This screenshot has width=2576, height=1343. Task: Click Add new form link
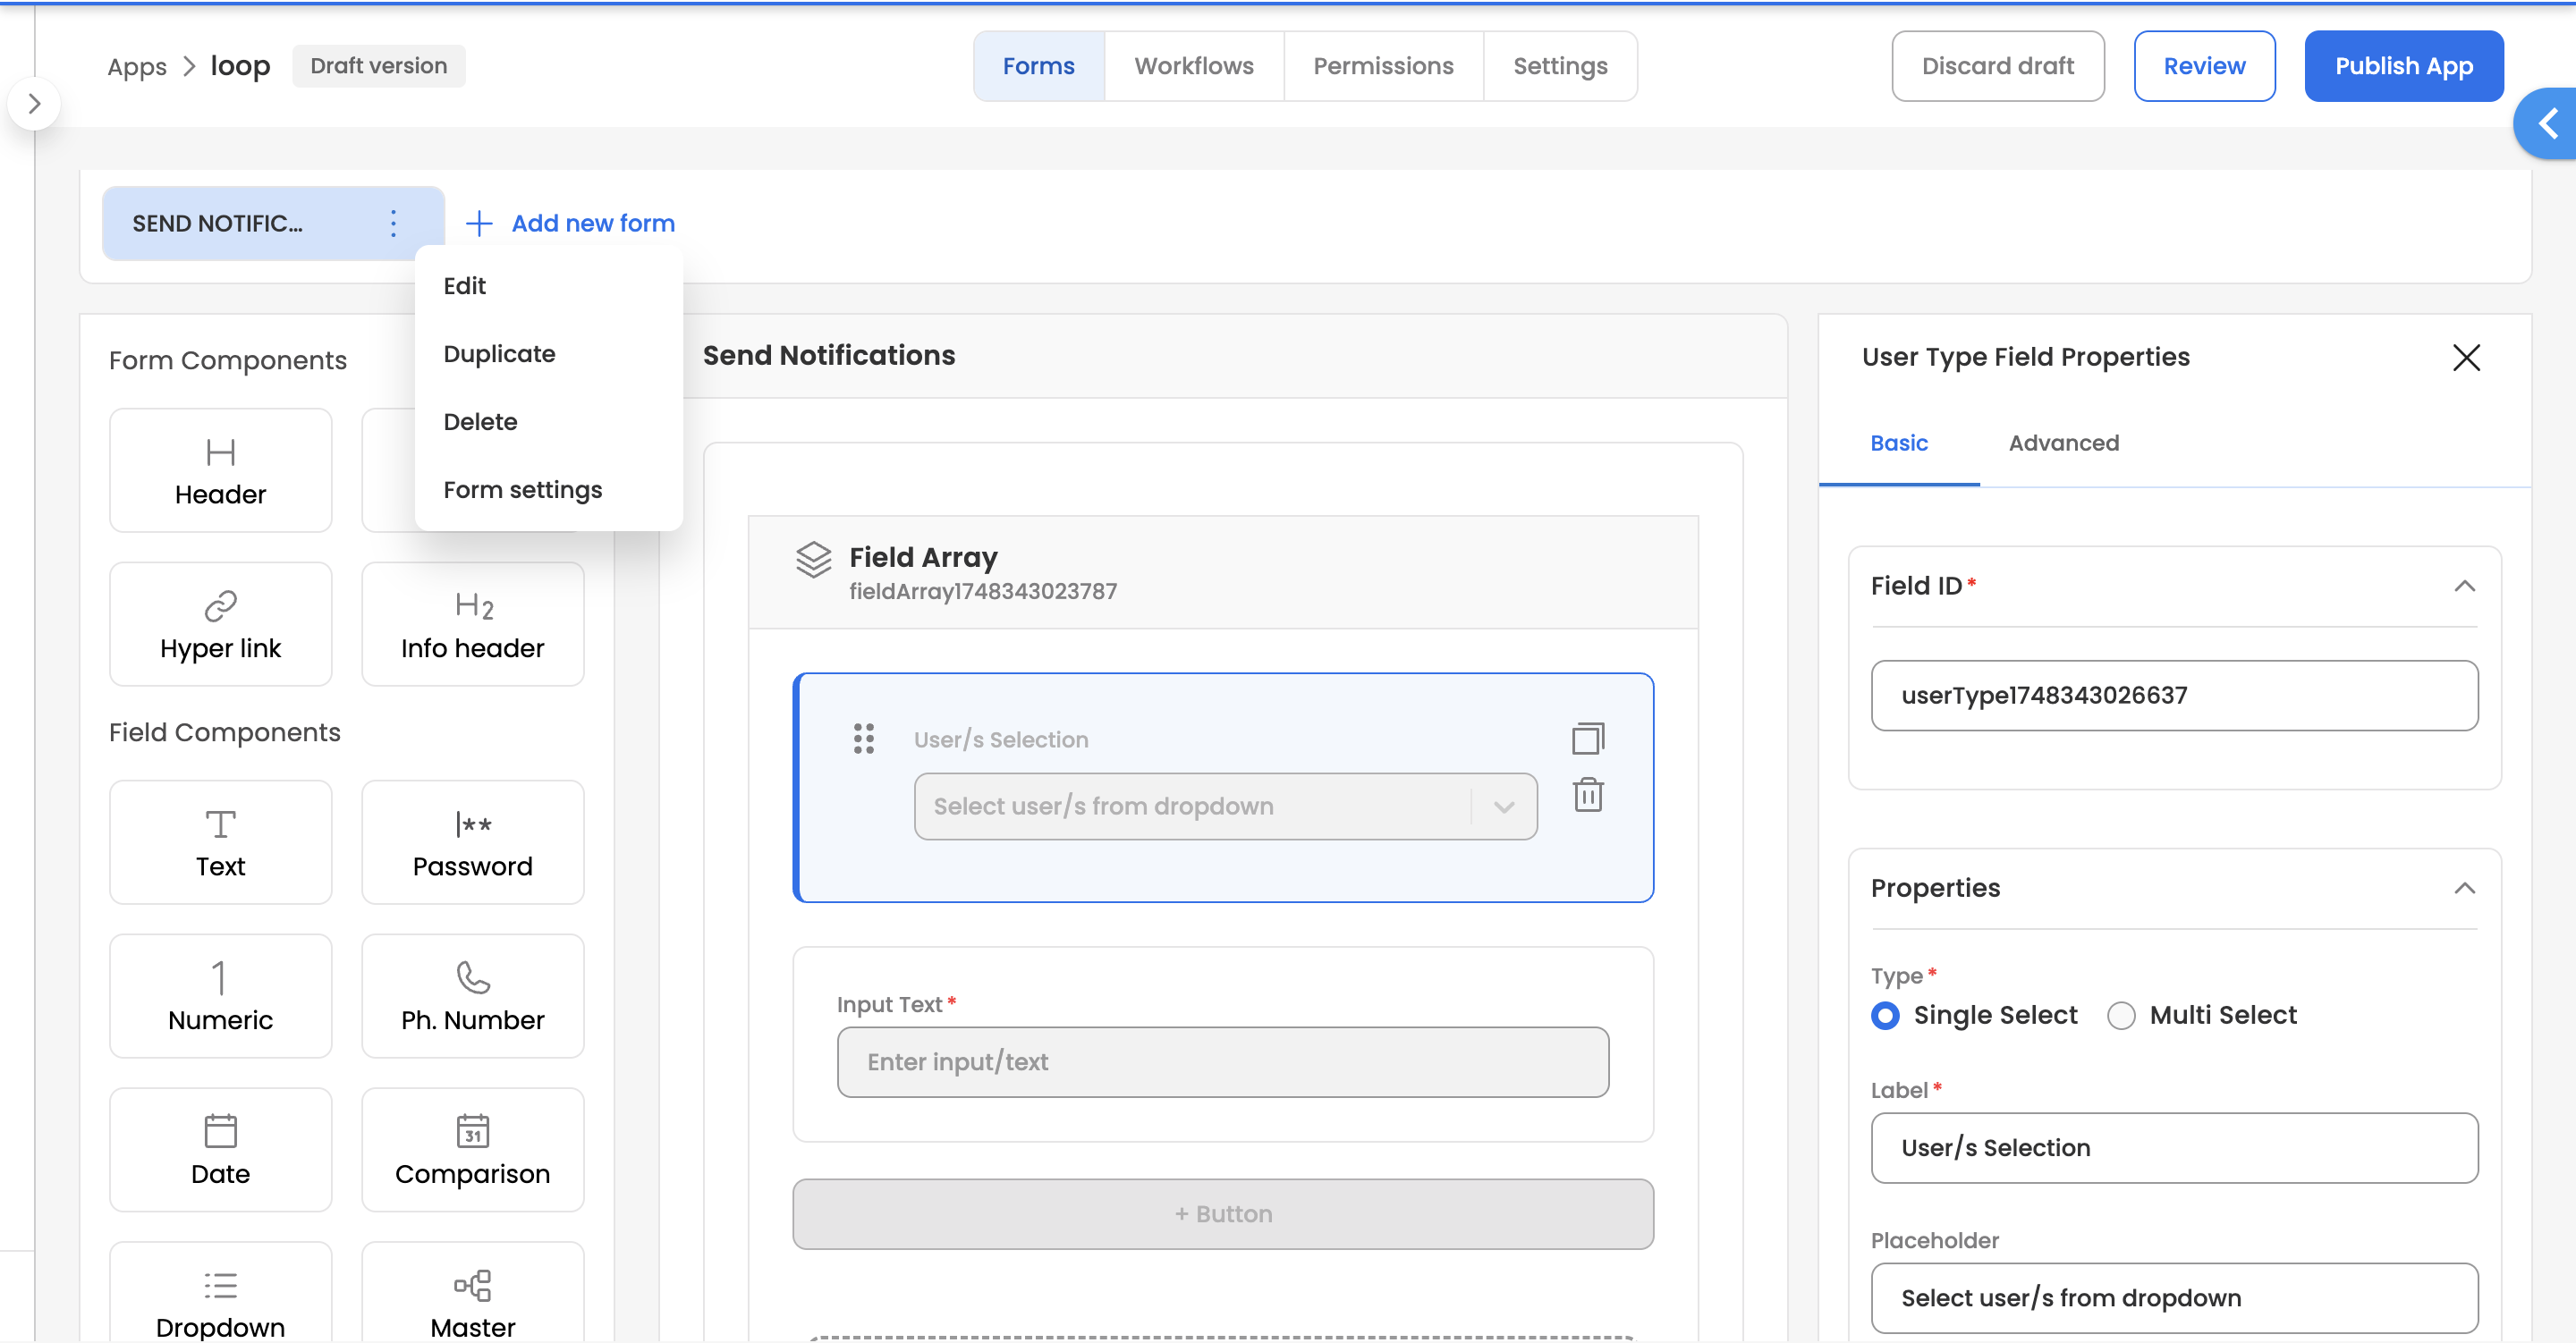[x=571, y=223]
